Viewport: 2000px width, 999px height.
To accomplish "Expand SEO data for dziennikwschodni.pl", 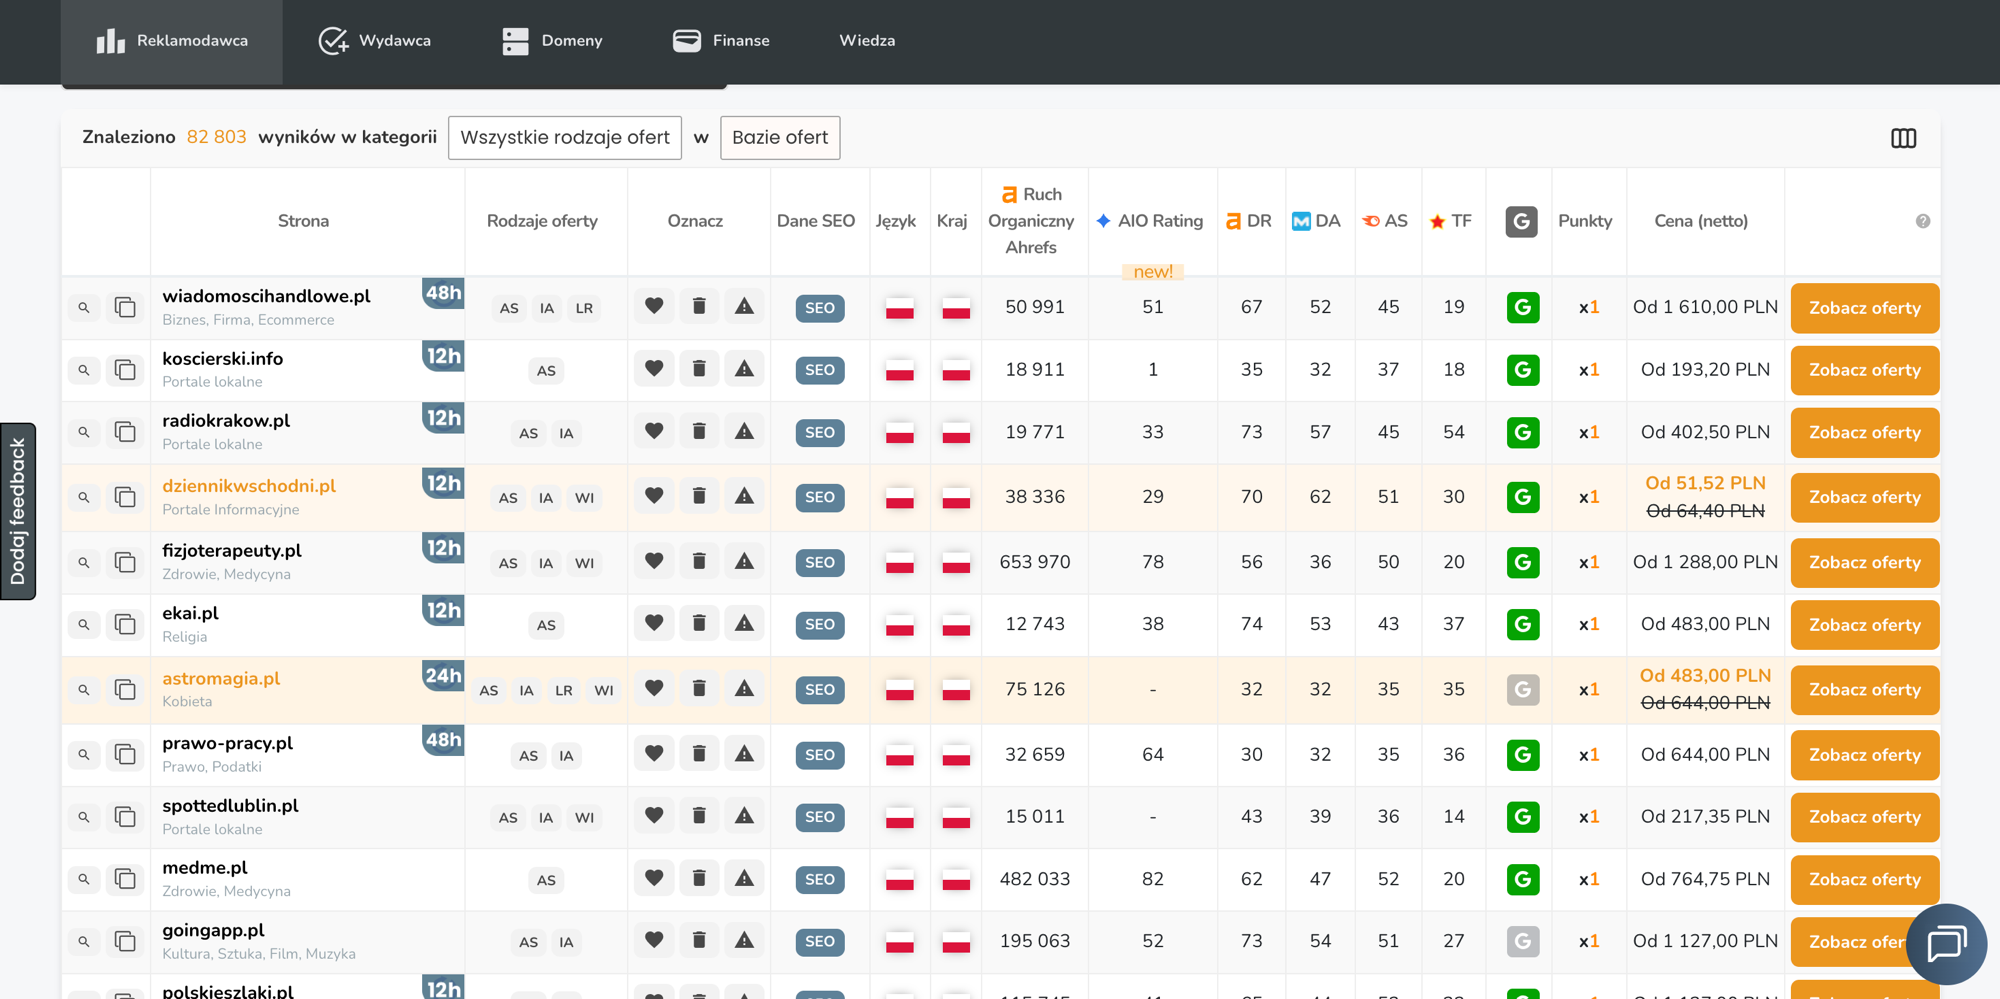I will 820,497.
